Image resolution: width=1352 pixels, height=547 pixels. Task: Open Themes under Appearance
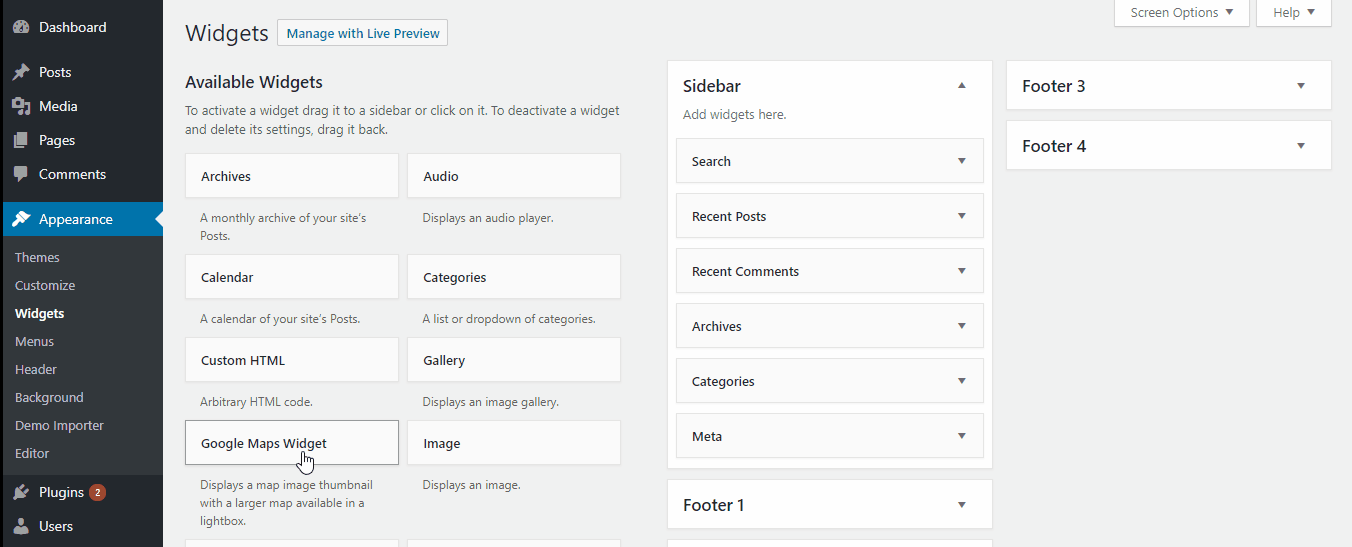[37, 257]
